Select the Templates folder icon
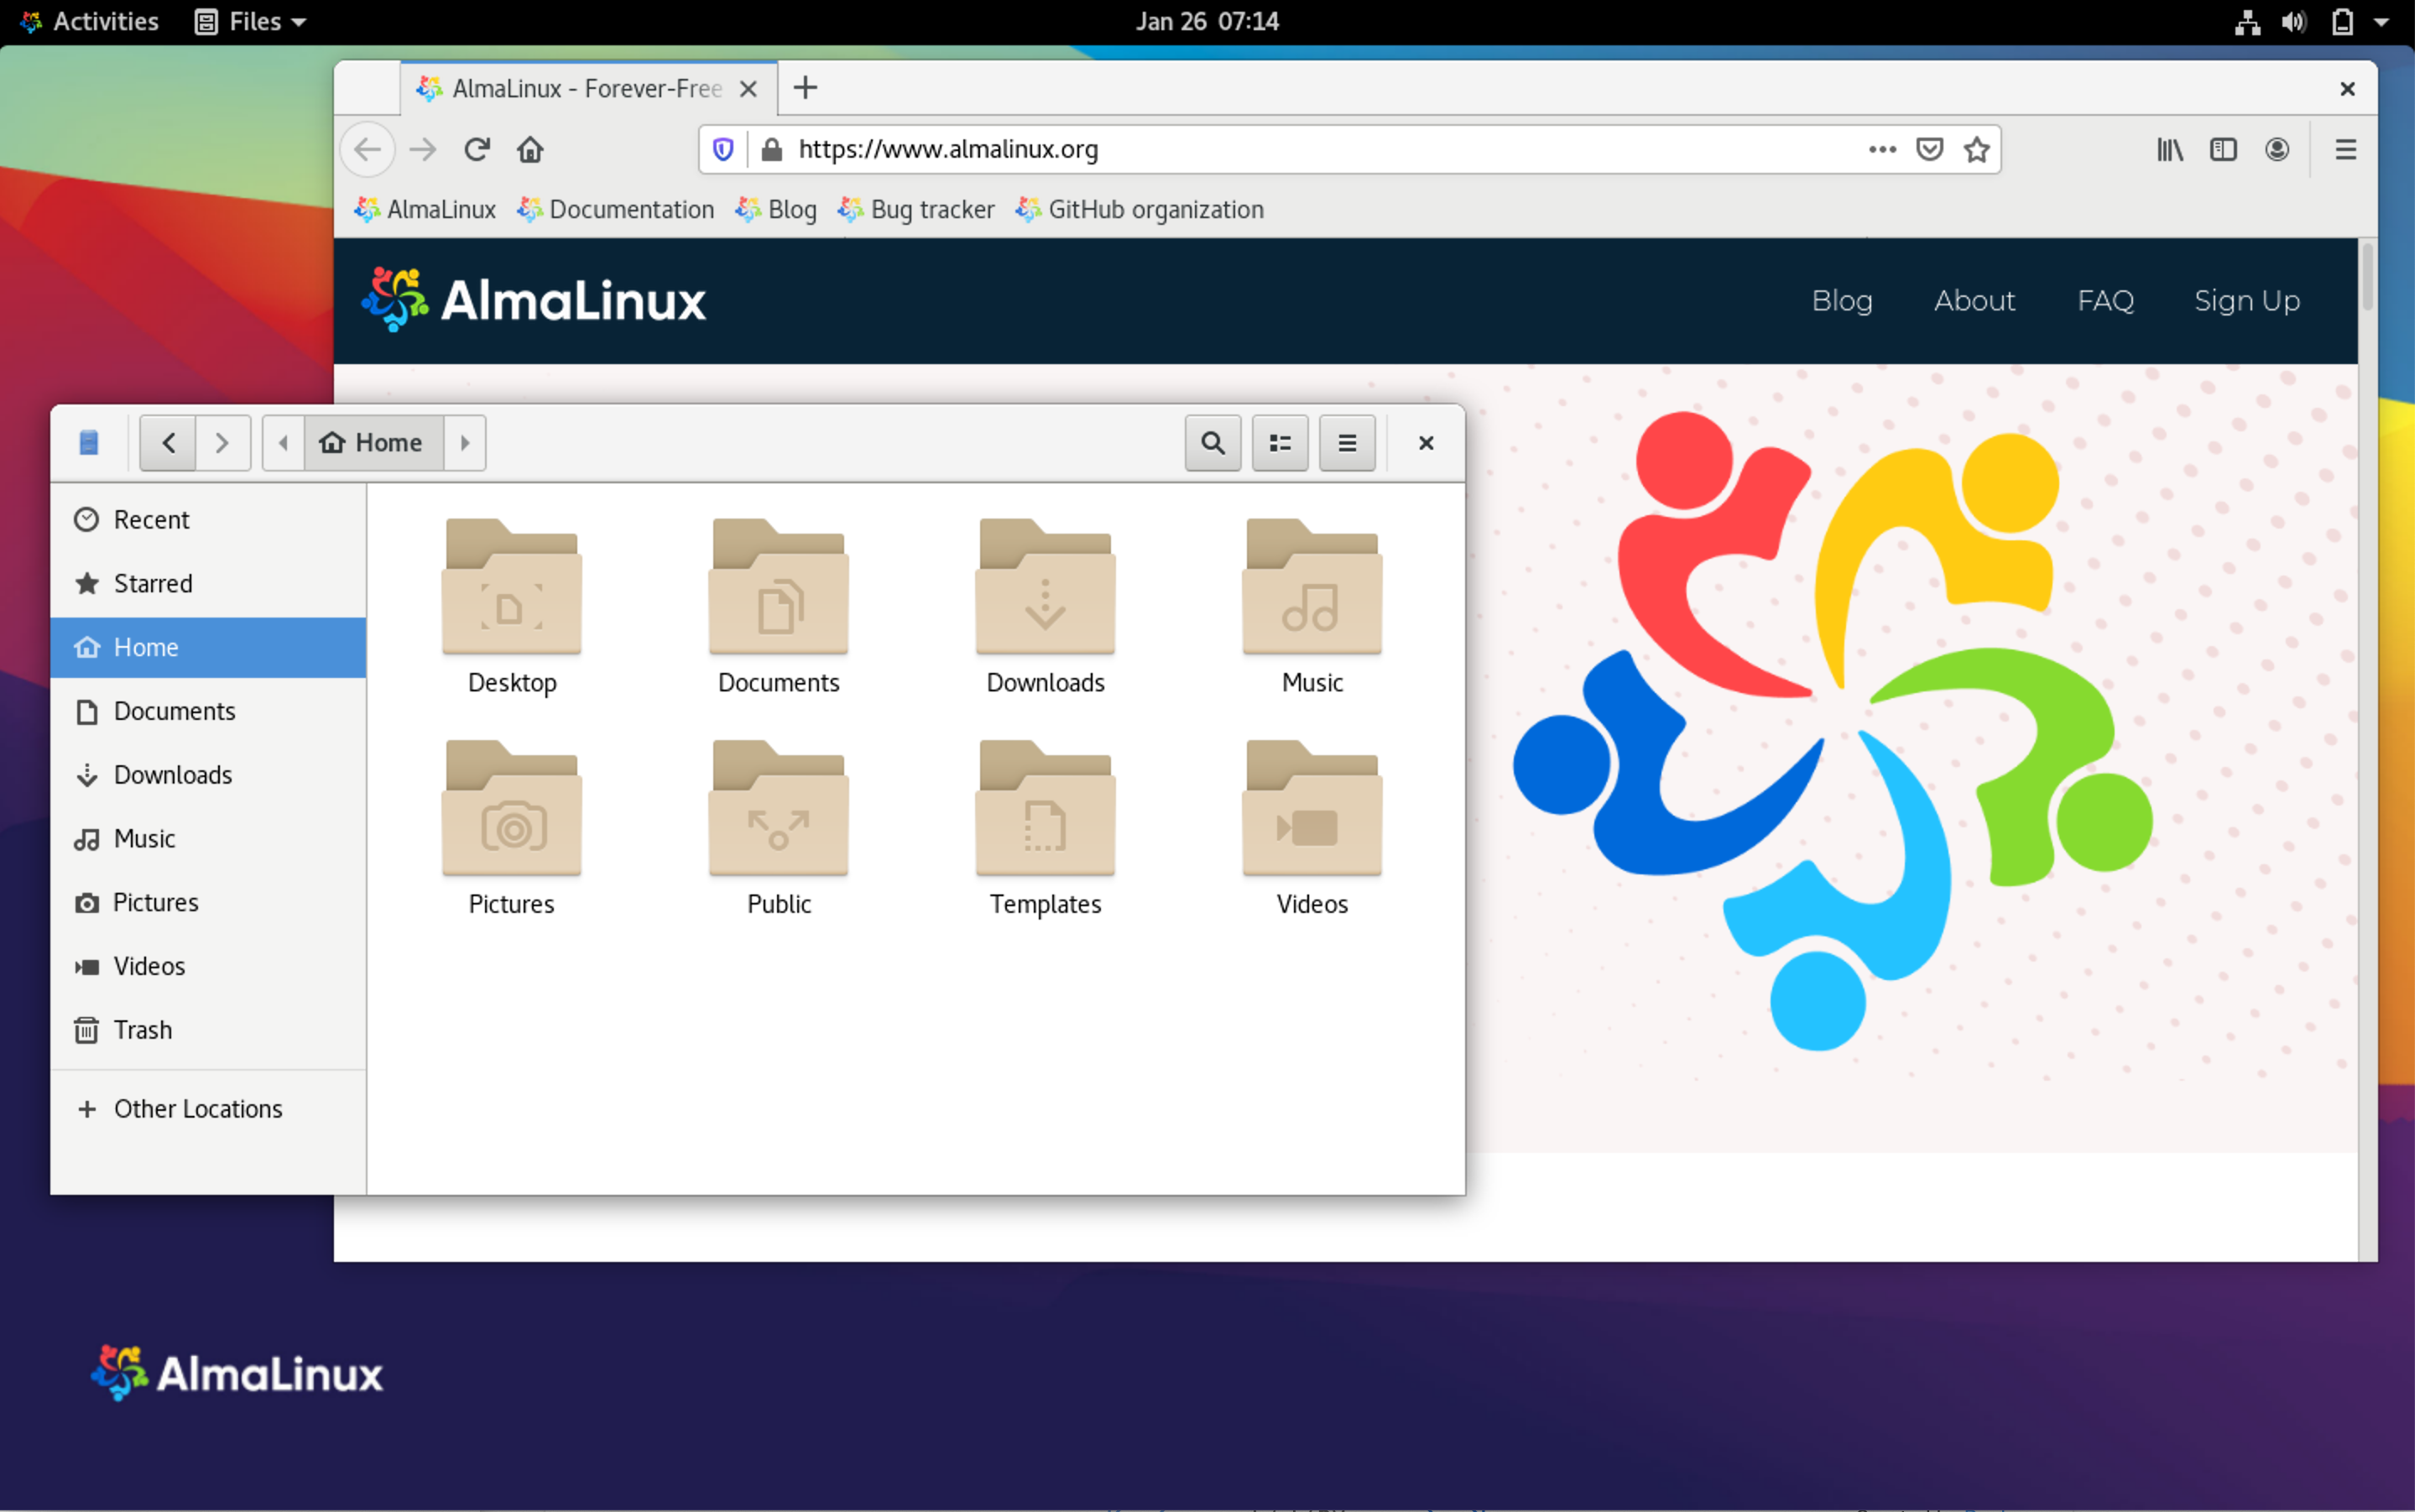 [1045, 808]
